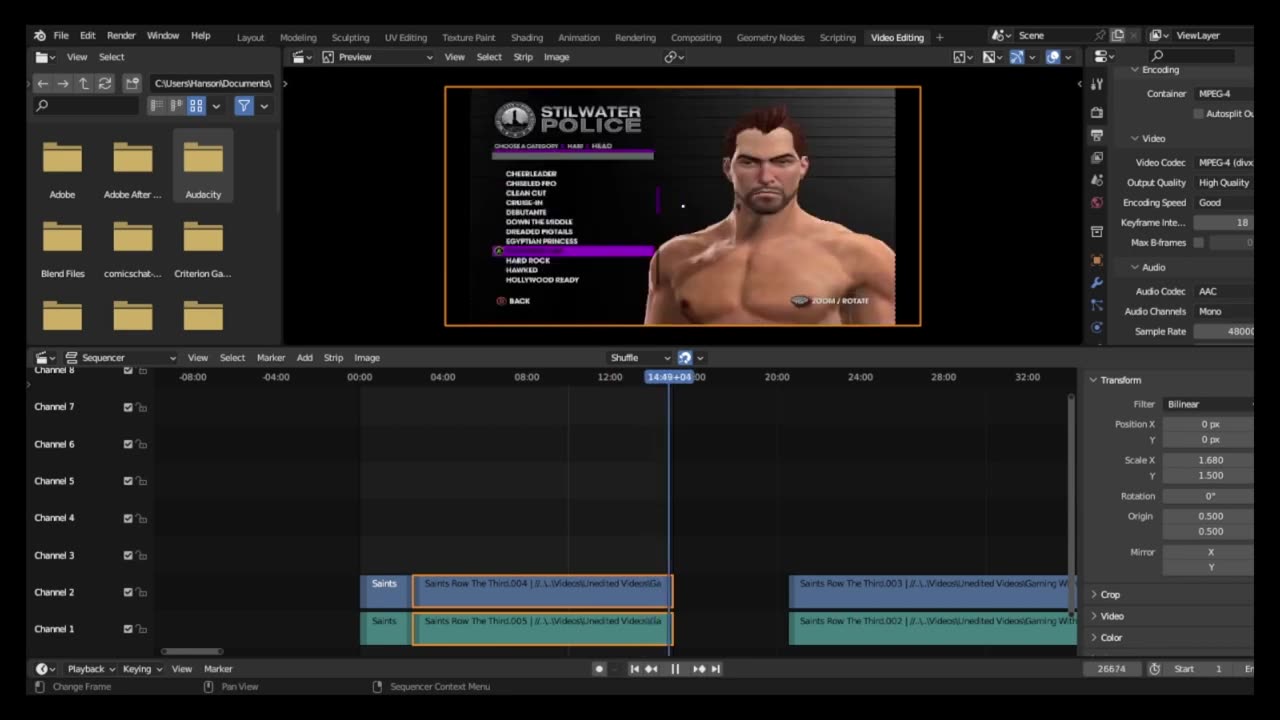1280x720 pixels.
Task: Open the Render menu
Action: click(121, 36)
